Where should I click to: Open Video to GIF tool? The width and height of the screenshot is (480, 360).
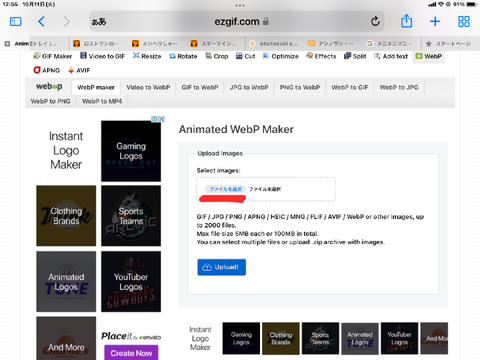click(103, 56)
